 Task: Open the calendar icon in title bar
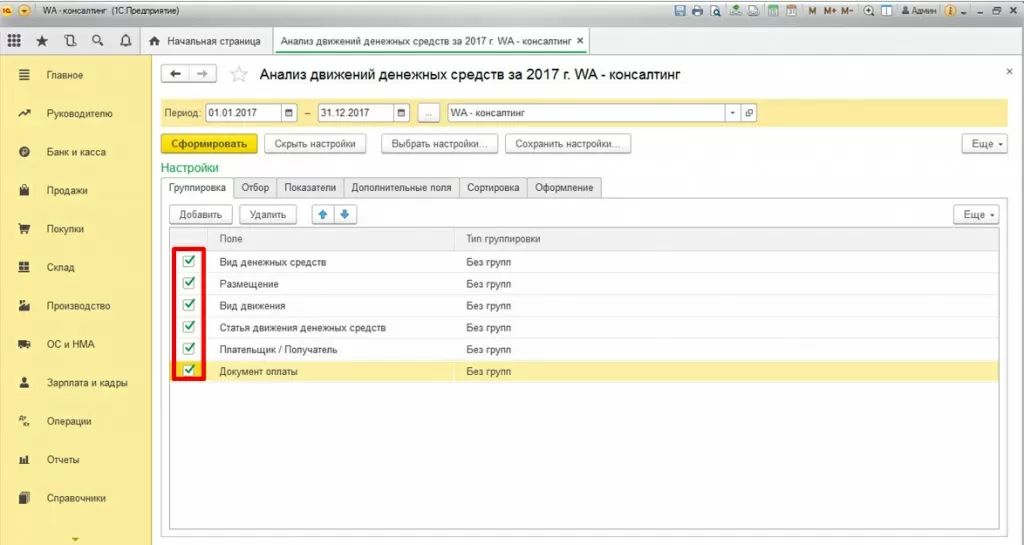click(x=792, y=10)
